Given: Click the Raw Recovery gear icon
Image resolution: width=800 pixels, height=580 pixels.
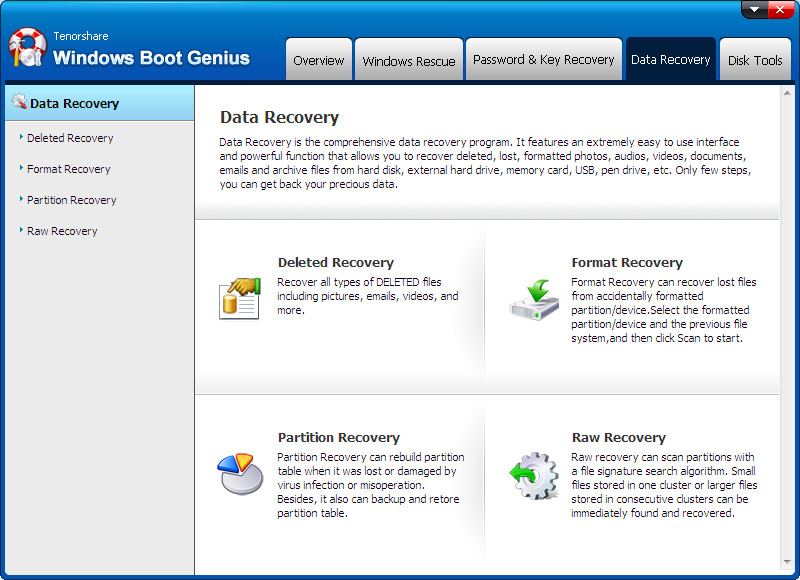Looking at the screenshot, I should (x=534, y=475).
